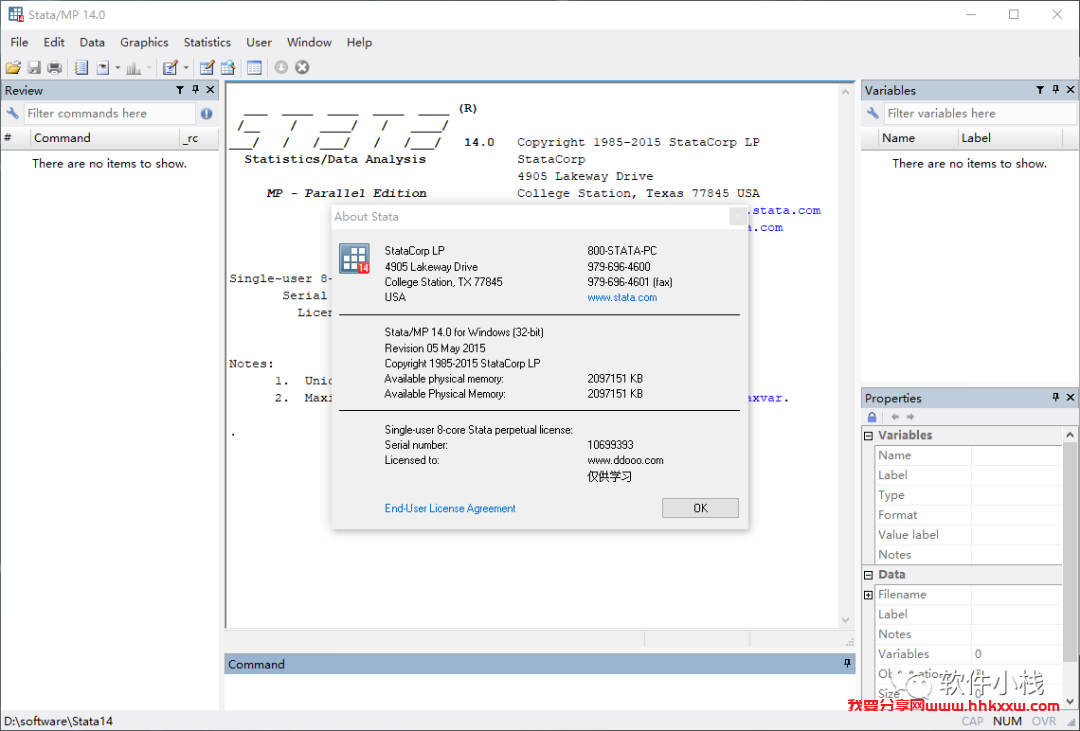The image size is (1080, 731).
Task: Collapse the Data section in Properties
Action: click(x=869, y=575)
